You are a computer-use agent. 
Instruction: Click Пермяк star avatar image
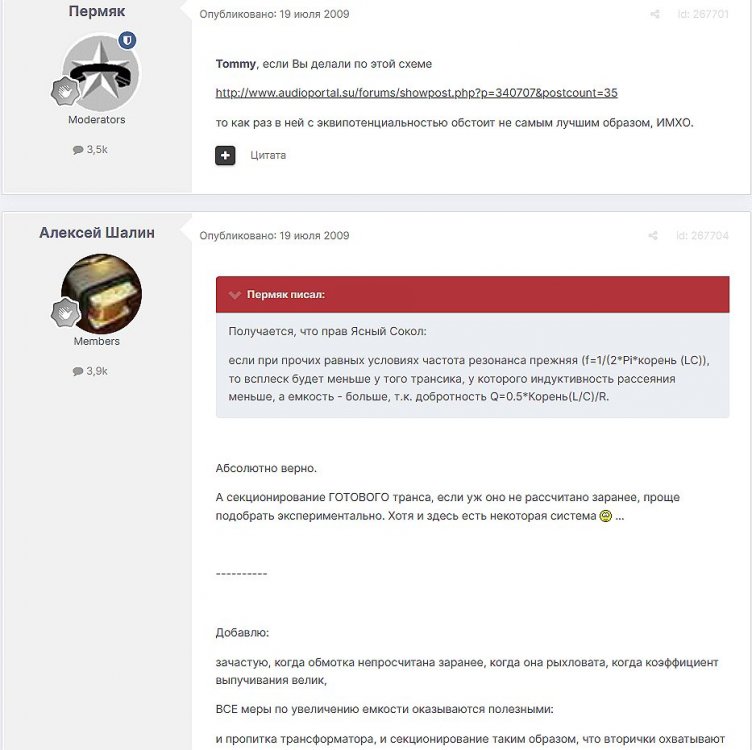pyautogui.click(x=101, y=72)
